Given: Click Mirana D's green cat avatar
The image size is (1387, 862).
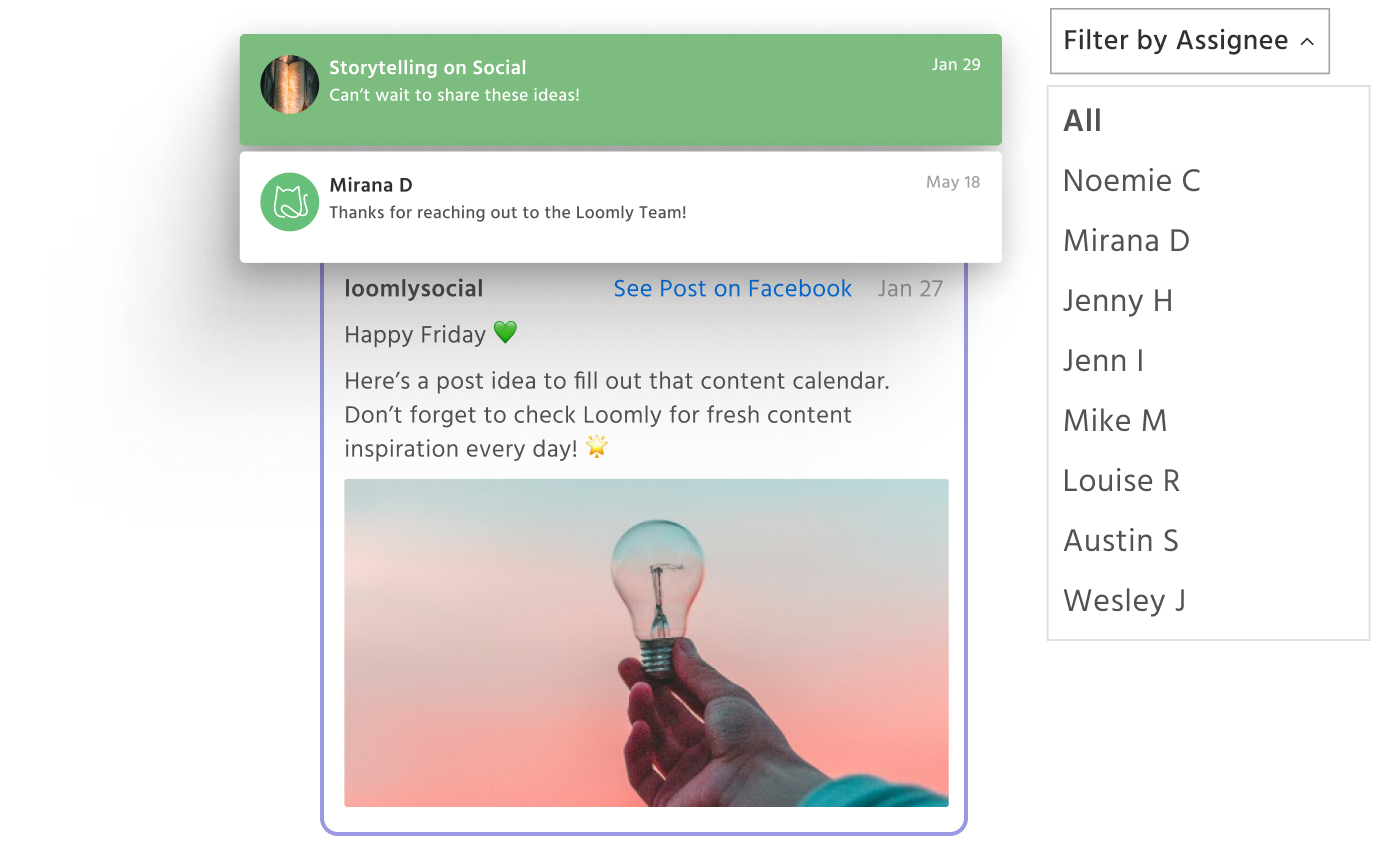Looking at the screenshot, I should (x=290, y=201).
